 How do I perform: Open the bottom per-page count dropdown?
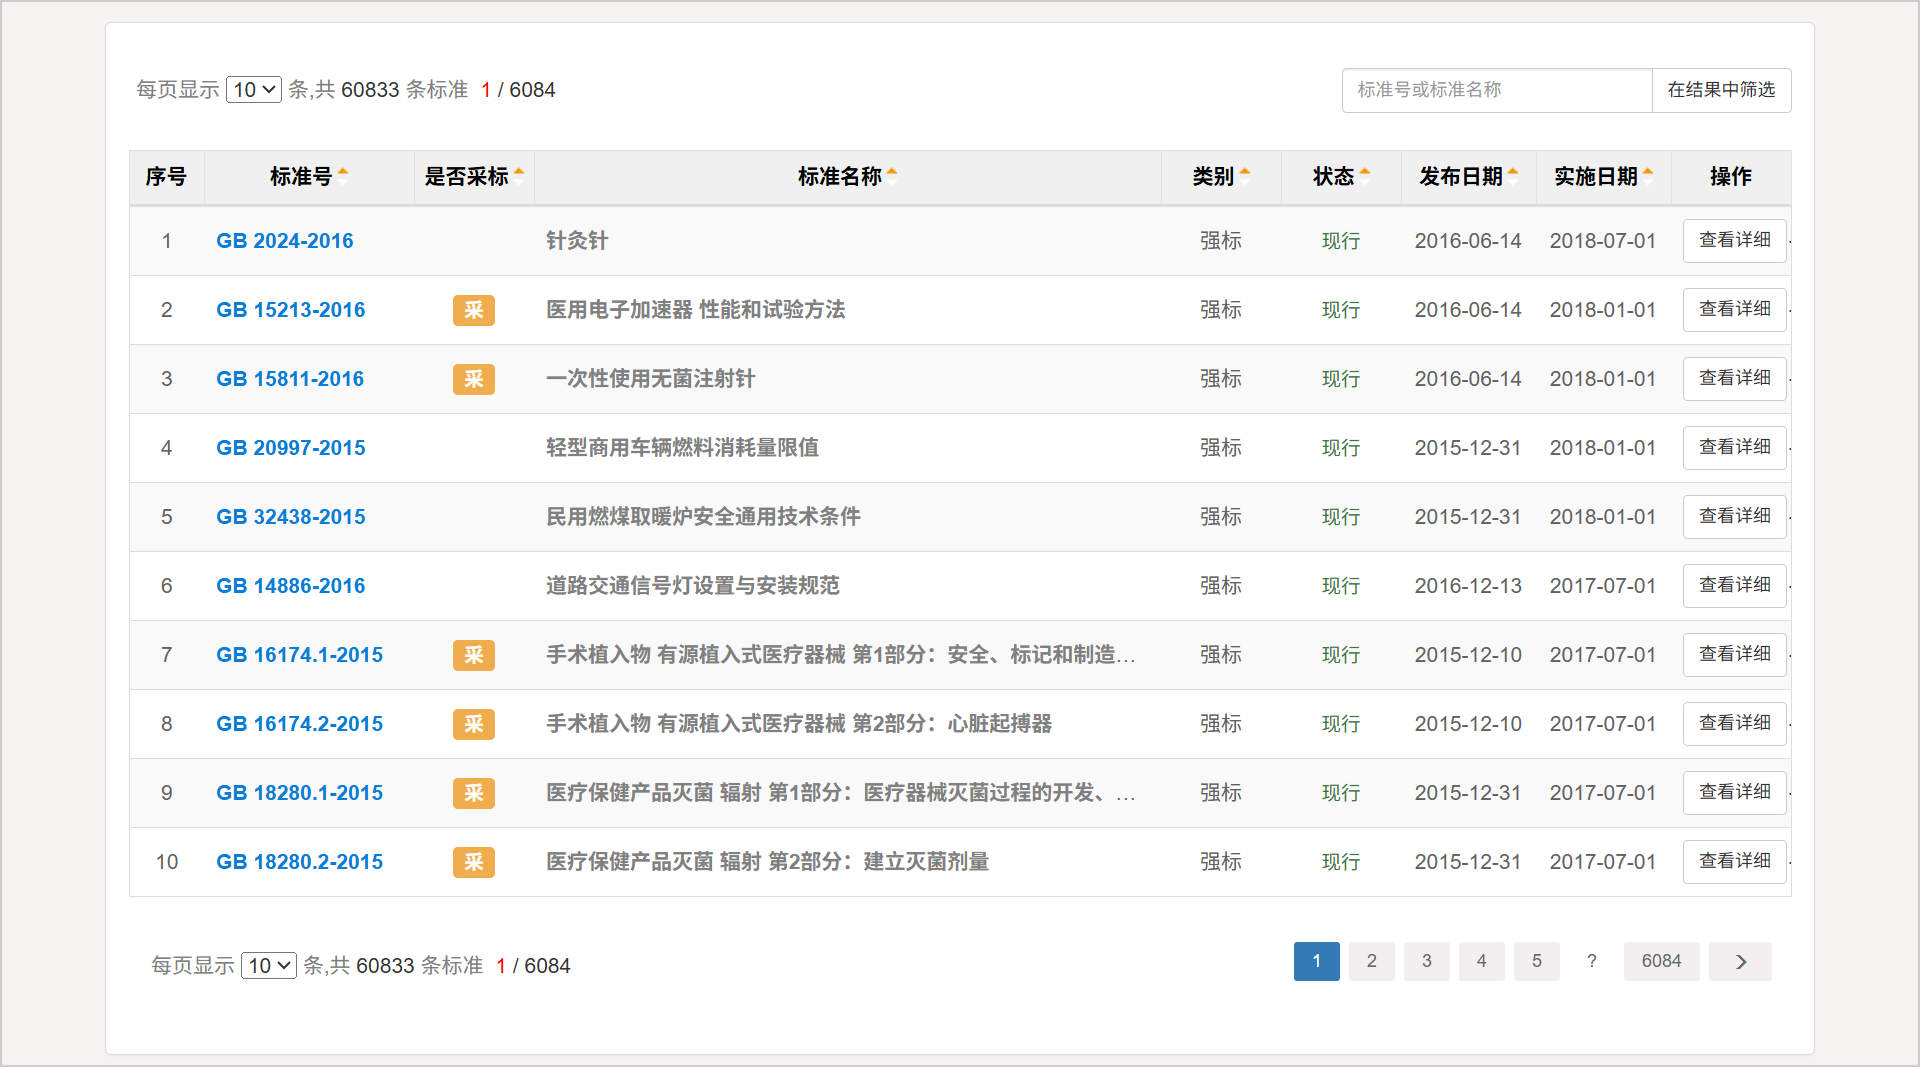pos(268,965)
